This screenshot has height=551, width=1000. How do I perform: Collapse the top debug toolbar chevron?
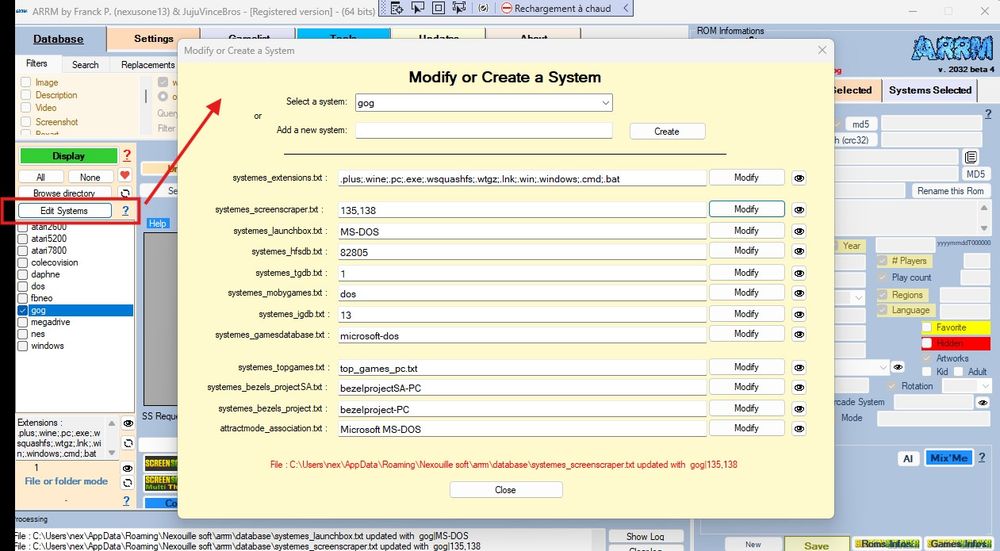pos(626,8)
